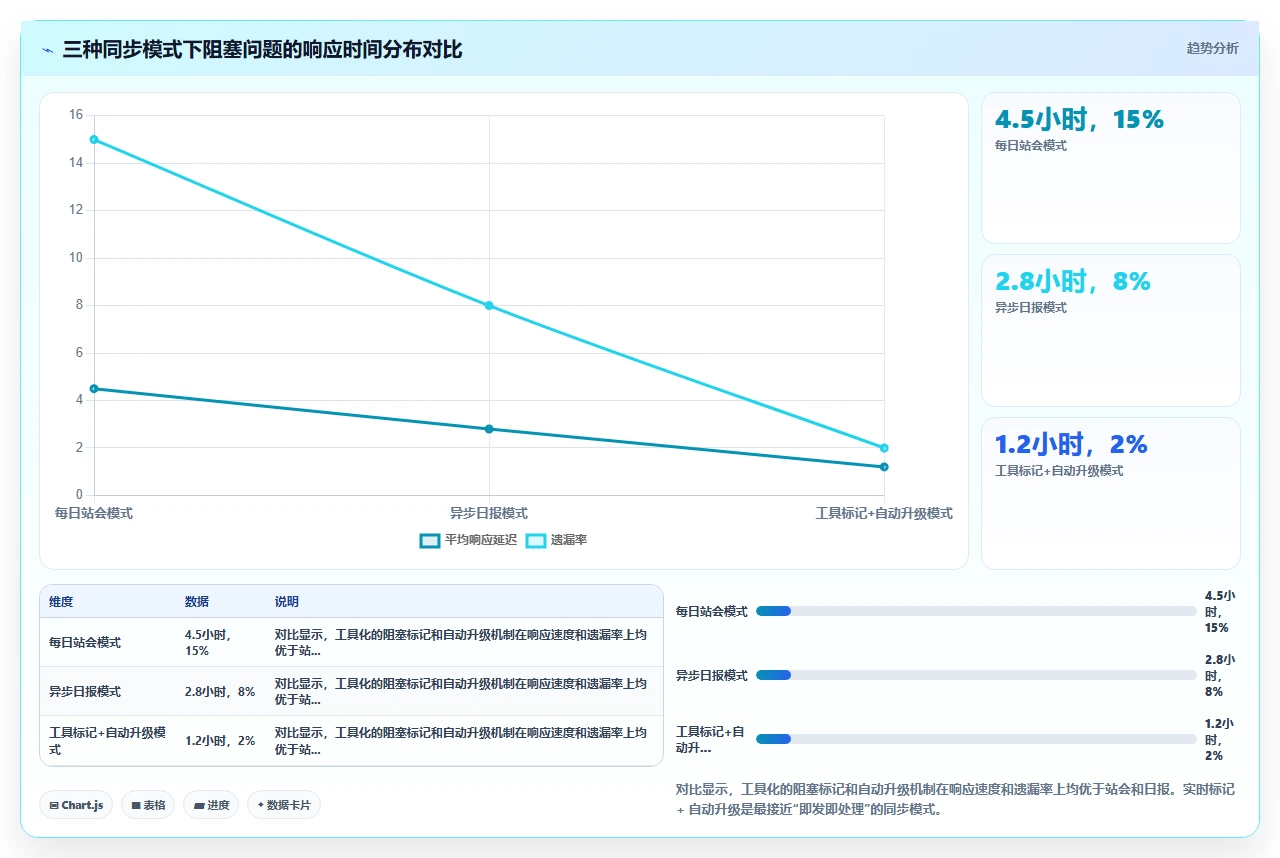Viewport: 1280px width, 858px height.
Task: Select the 遗漏率 data point at 异步日报模式
Action: tap(489, 305)
